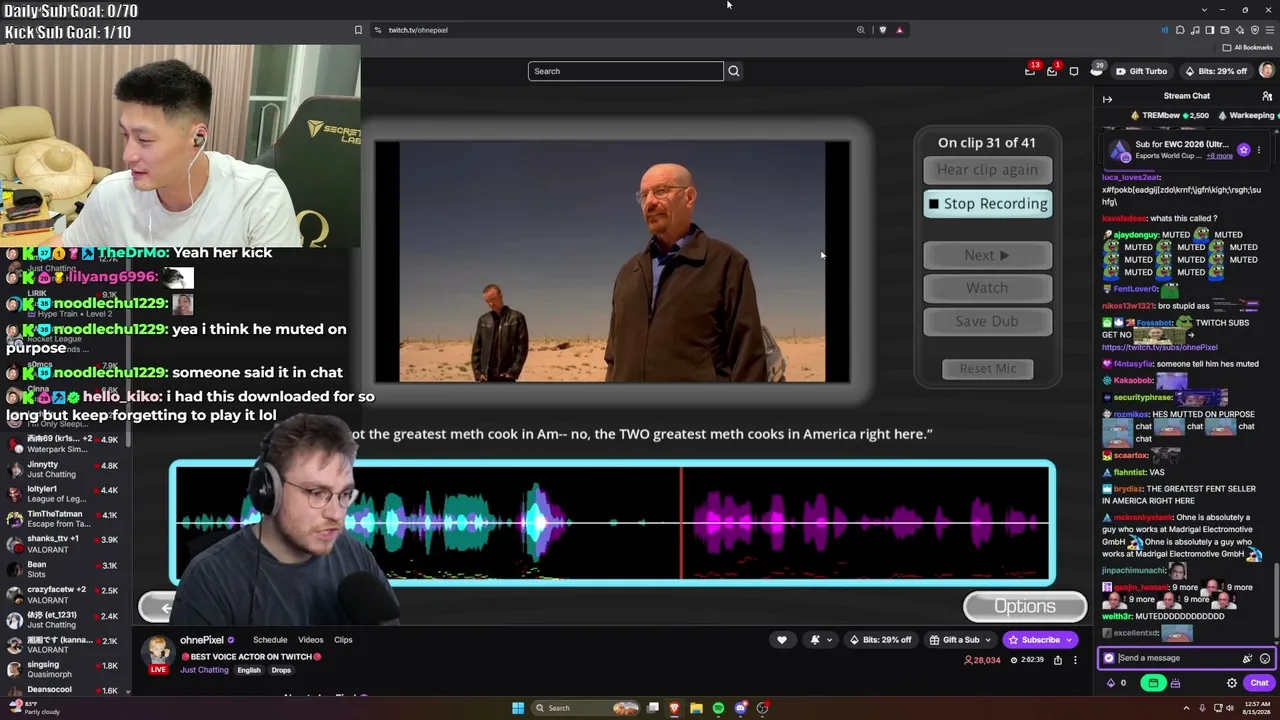Expand the Subscribe dropdown arrow
Viewport: 1280px width, 720px height.
pyautogui.click(x=1069, y=640)
